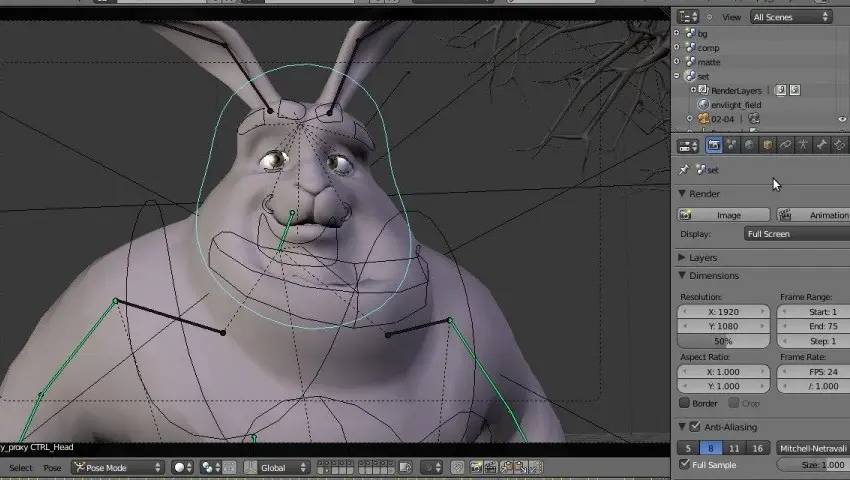Open the Armature data properties tab icon
The height and width of the screenshot is (480, 850).
point(803,145)
